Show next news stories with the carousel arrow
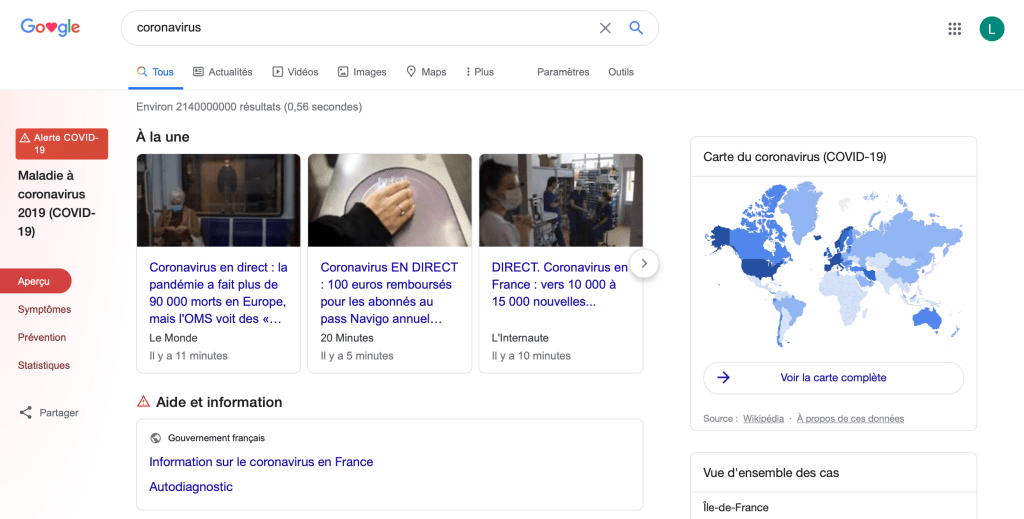 [x=644, y=263]
